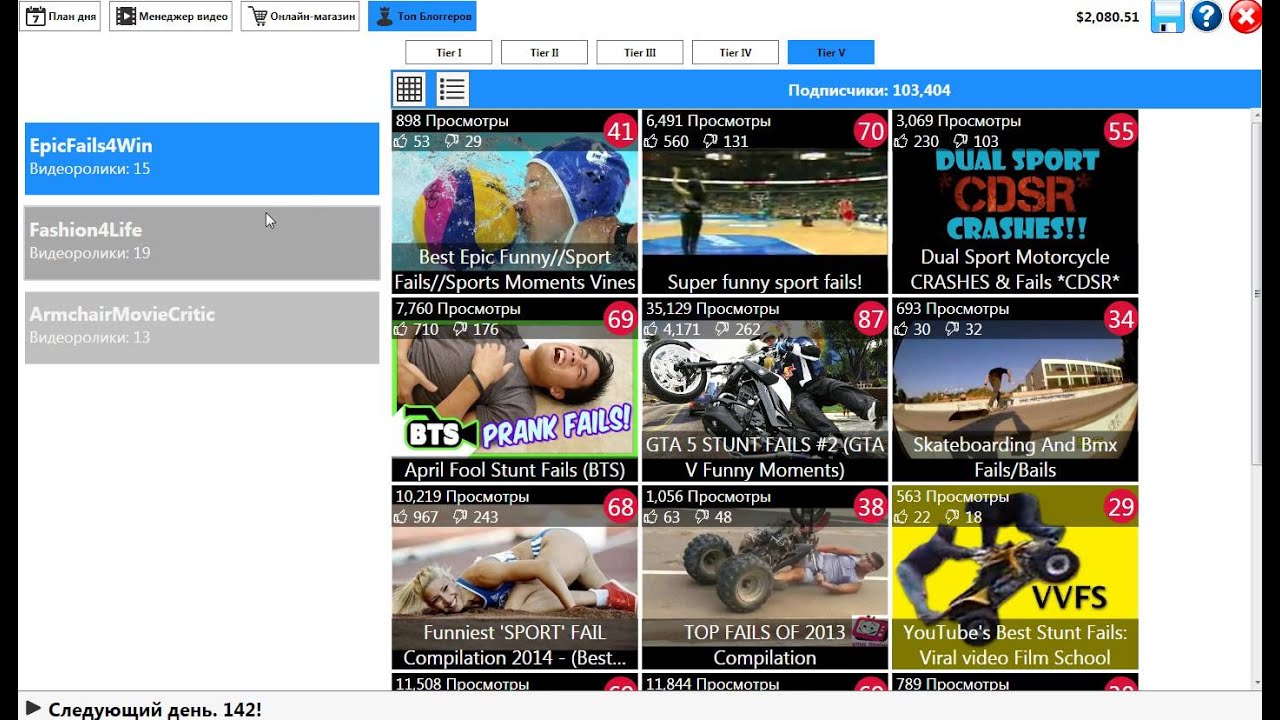1280x720 pixels.
Task: Click the Подписчики: 103,404 header
Action: (x=869, y=90)
